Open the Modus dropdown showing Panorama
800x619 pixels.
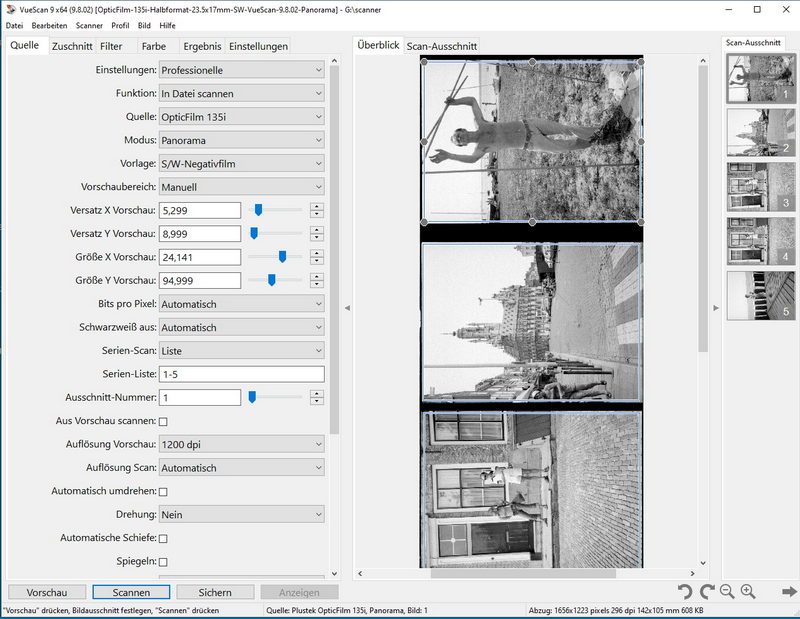(242, 140)
